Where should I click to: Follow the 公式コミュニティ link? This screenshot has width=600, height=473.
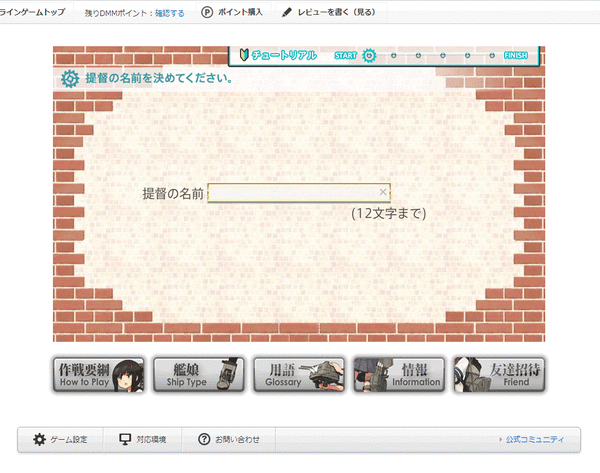535,440
